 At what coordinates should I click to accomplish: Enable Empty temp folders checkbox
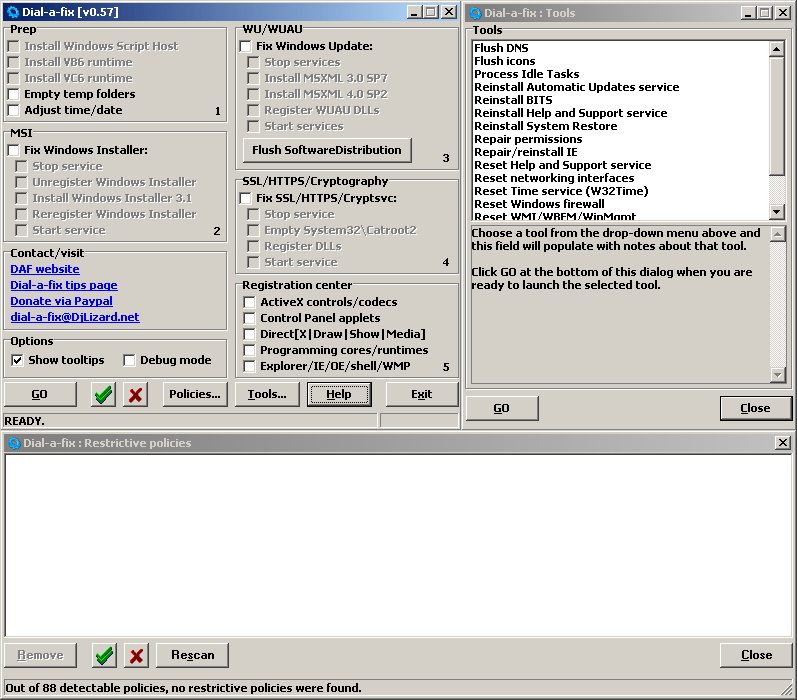click(14, 94)
